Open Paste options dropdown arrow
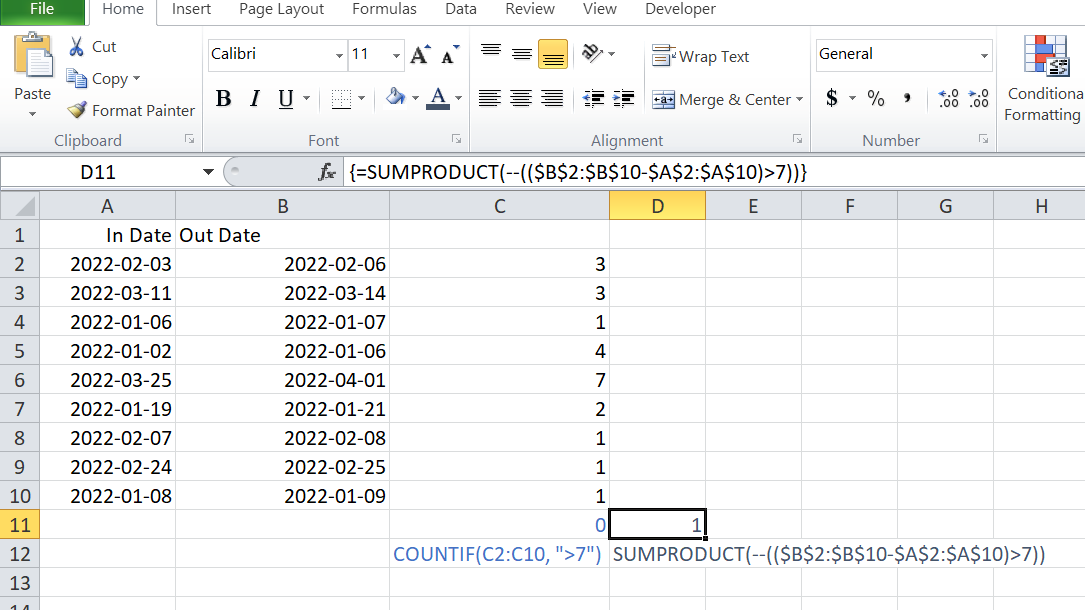Viewport: 1085px width, 610px height. (33, 113)
